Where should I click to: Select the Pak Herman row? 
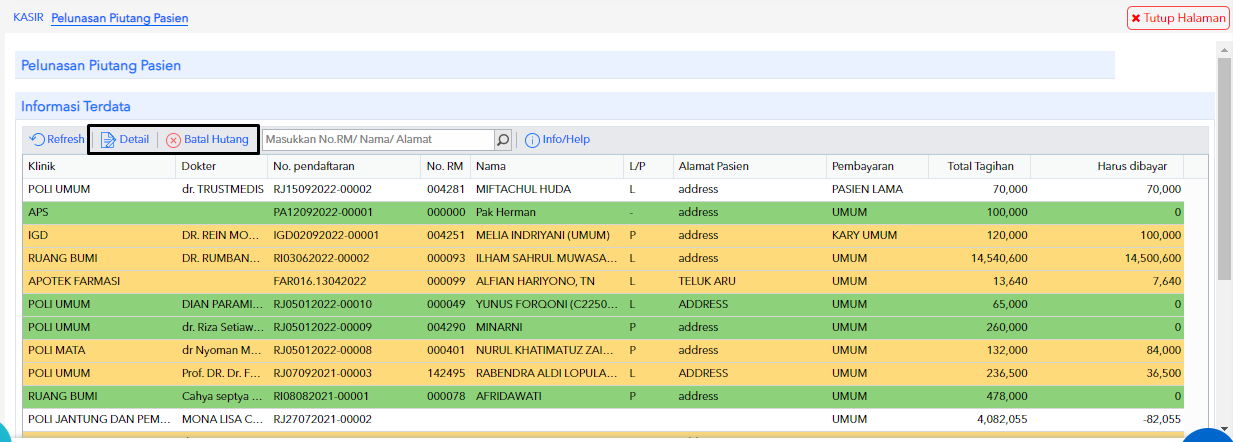click(603, 212)
